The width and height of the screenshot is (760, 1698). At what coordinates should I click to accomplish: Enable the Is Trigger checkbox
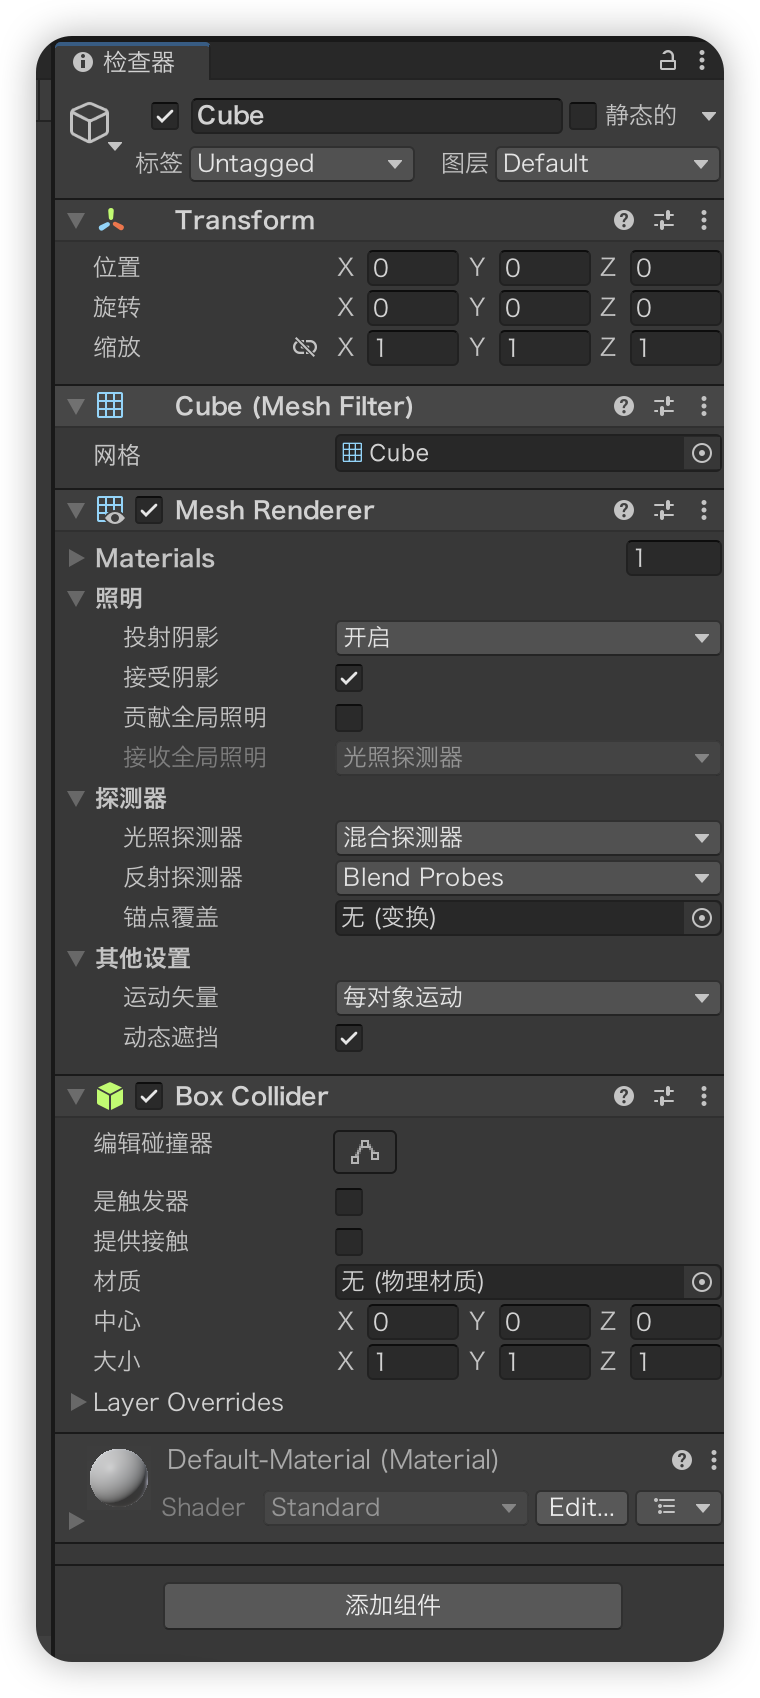pos(349,1202)
